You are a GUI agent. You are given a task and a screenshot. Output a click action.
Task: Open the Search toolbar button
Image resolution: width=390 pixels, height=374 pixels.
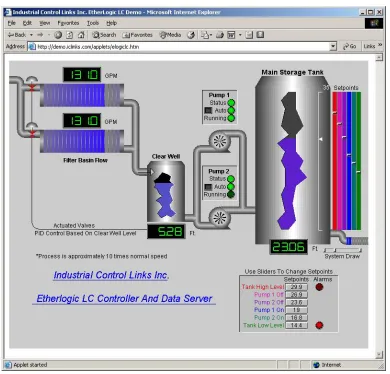tap(104, 35)
